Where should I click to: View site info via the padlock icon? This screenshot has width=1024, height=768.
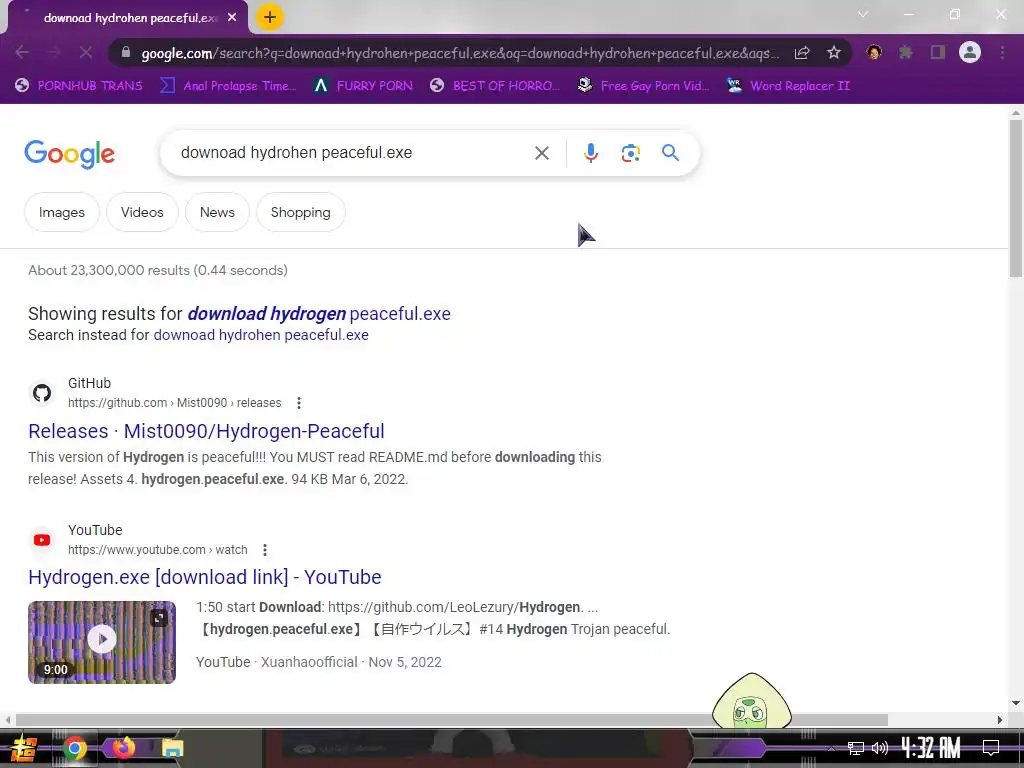click(126, 52)
